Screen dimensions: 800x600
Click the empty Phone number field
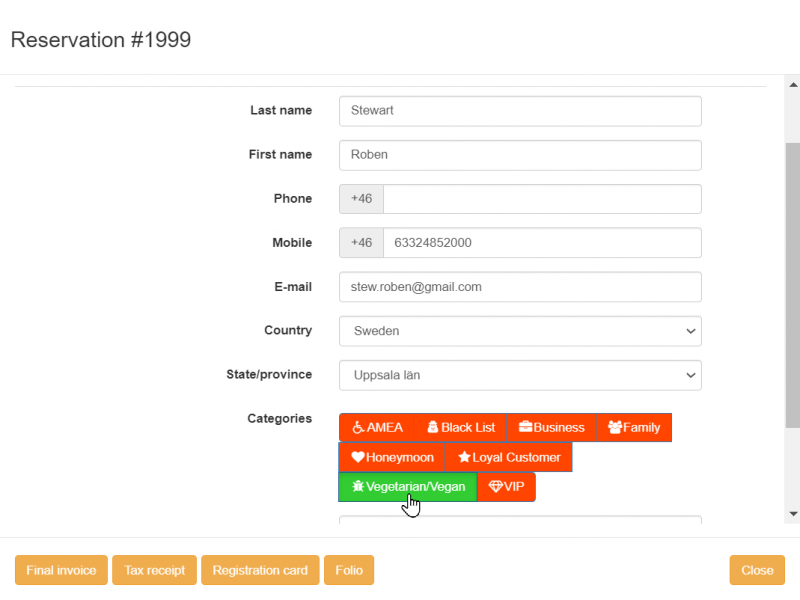click(x=541, y=199)
